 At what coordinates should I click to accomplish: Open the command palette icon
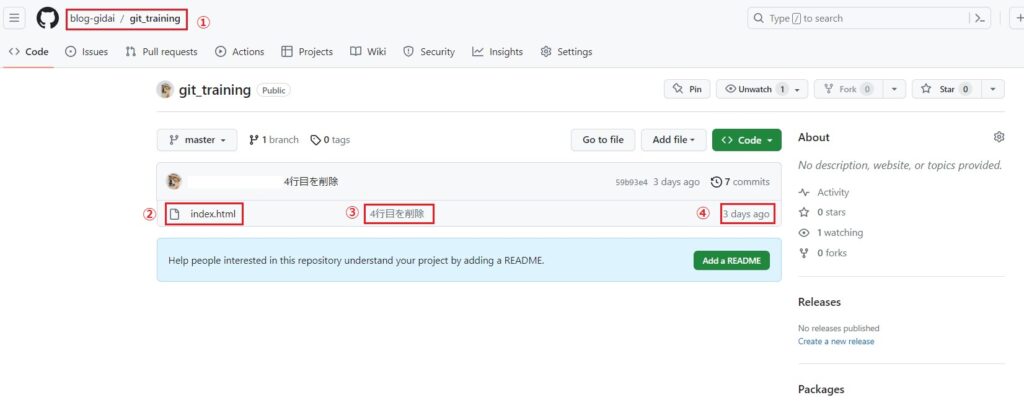point(978,19)
